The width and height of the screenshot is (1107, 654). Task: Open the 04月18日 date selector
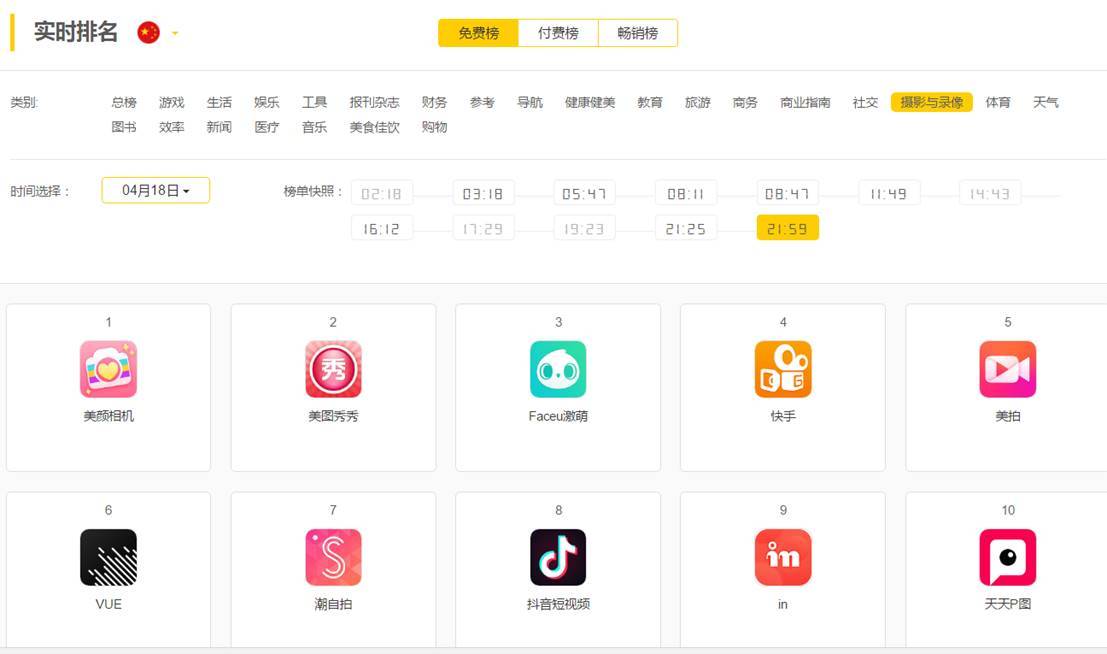click(x=155, y=190)
